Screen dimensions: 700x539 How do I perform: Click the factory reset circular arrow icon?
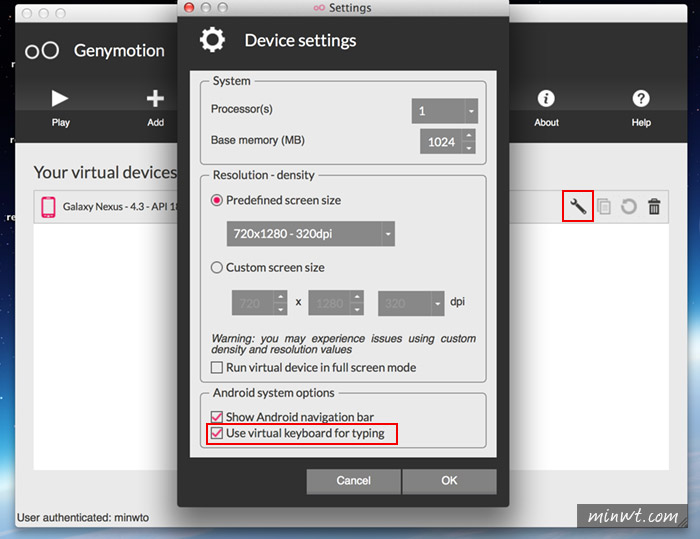pos(629,206)
